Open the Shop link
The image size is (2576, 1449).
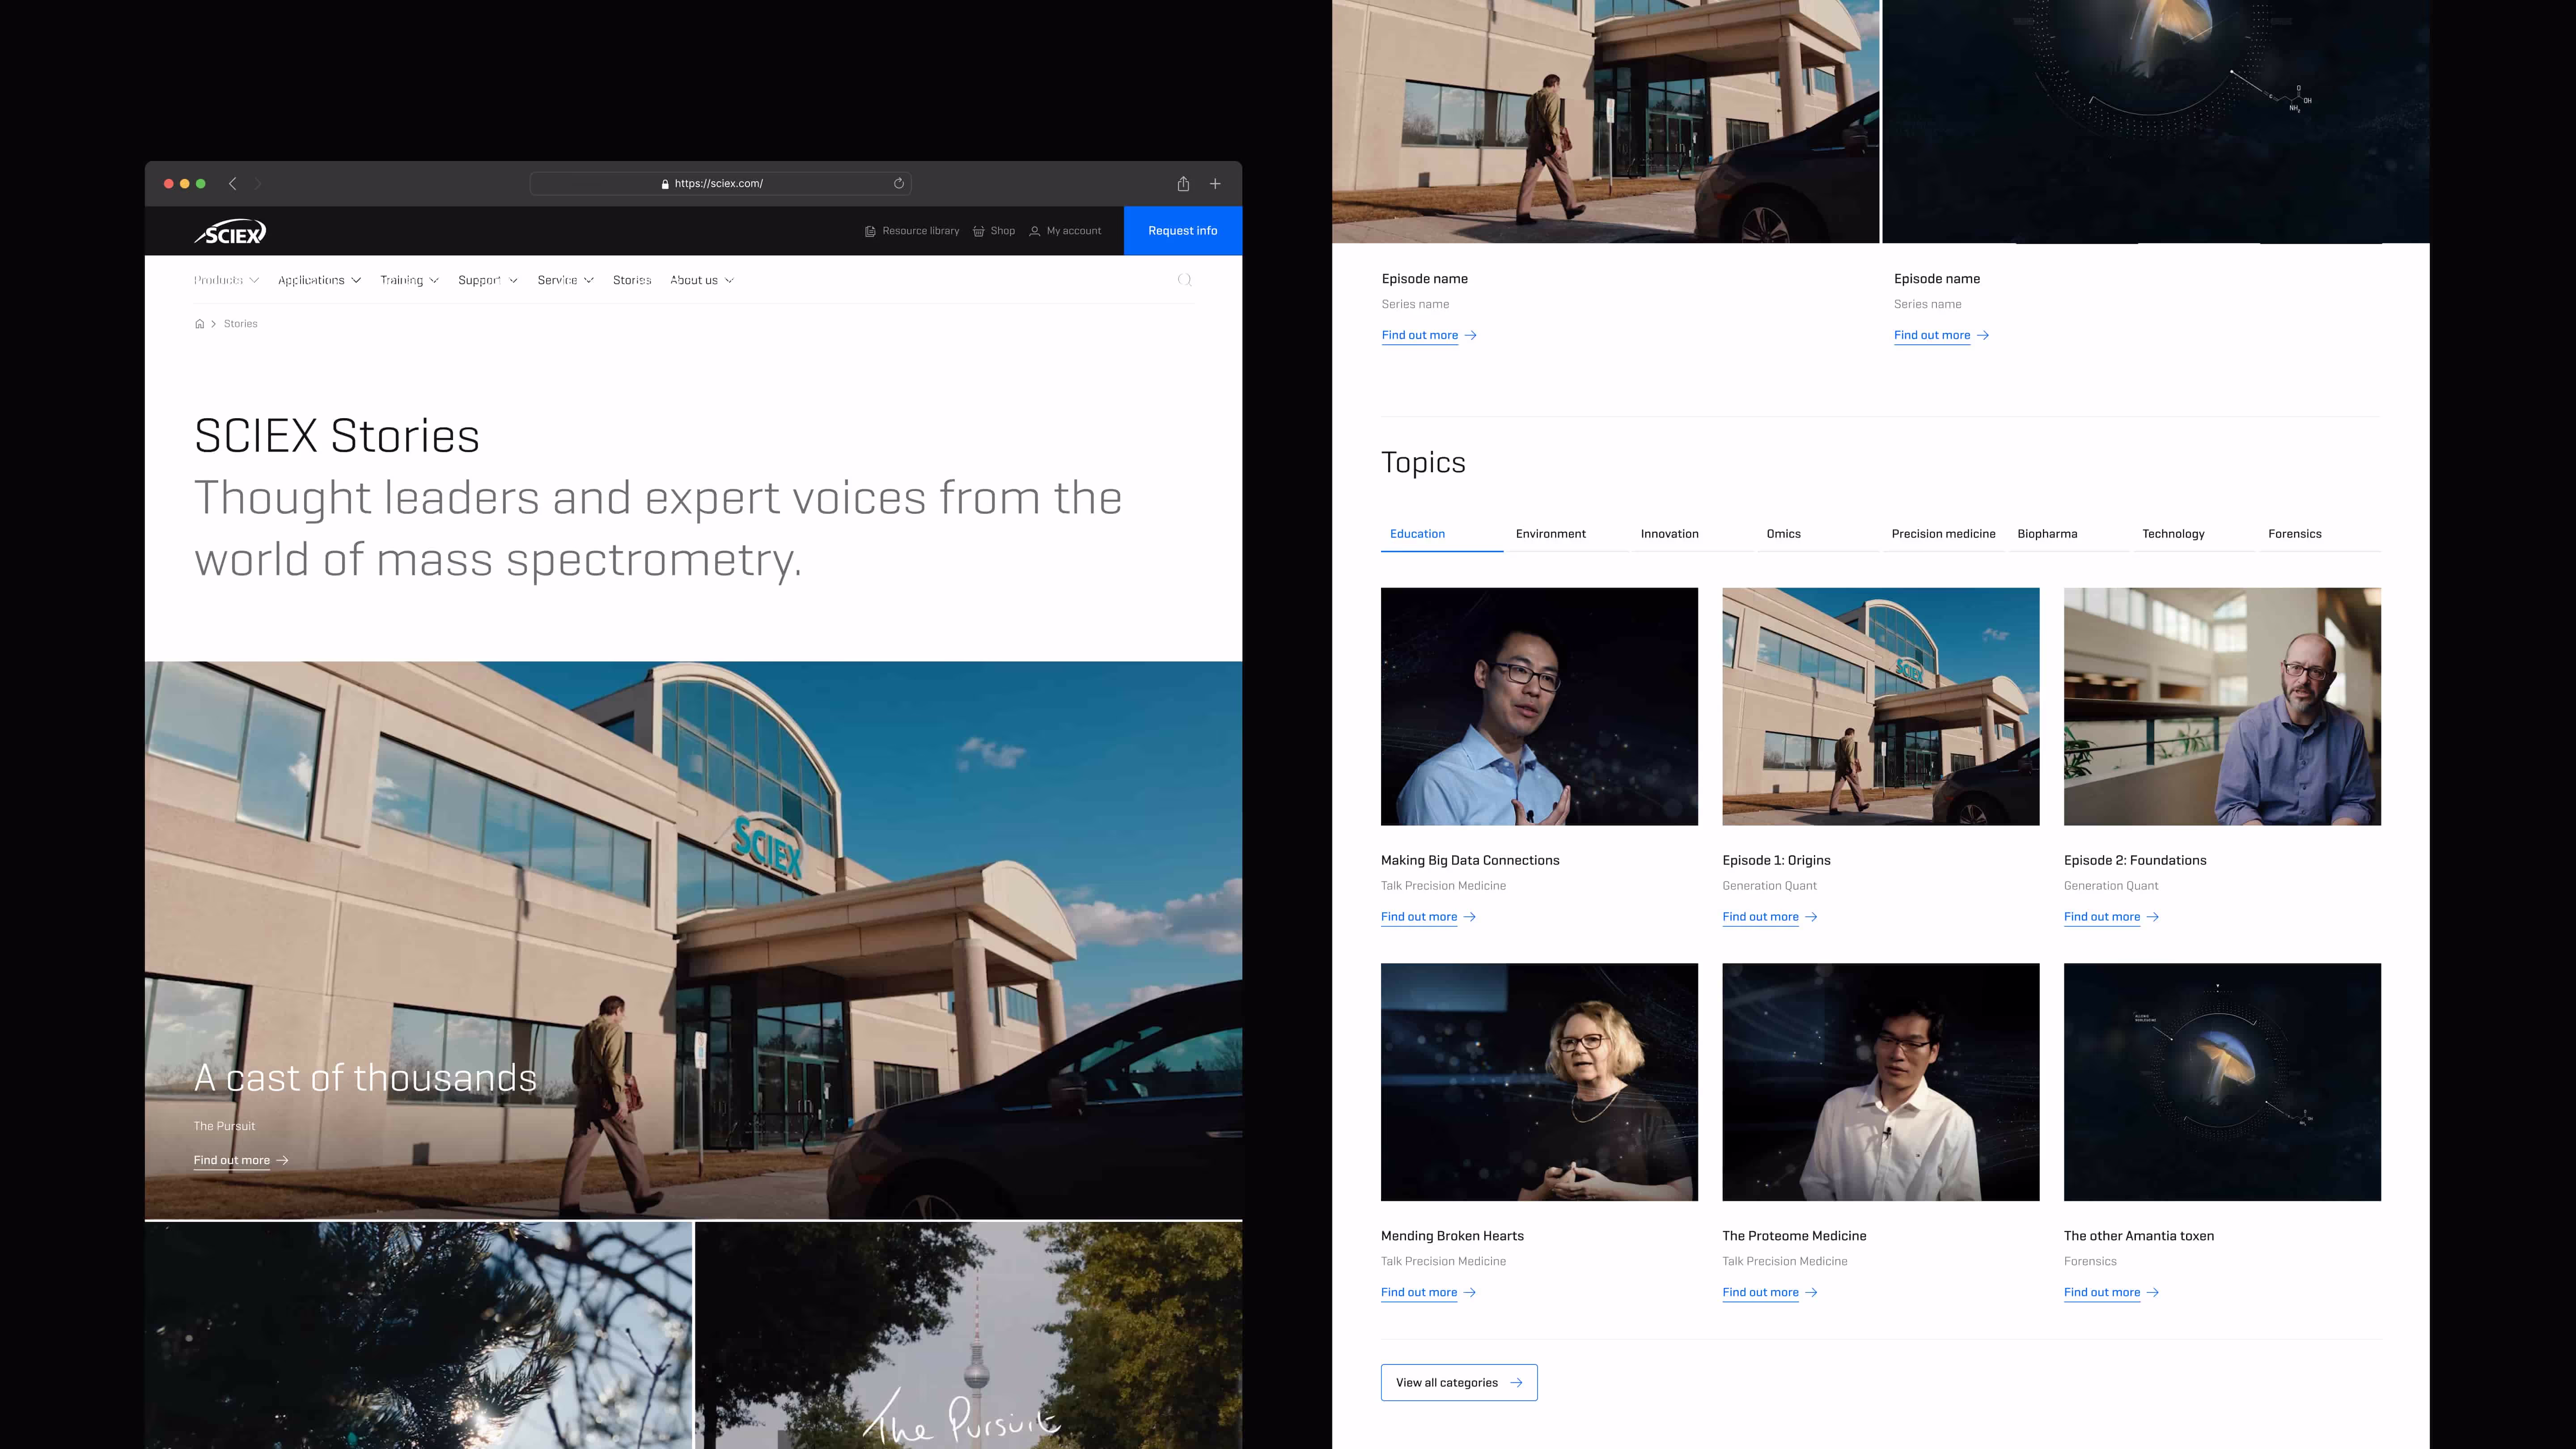click(x=994, y=231)
